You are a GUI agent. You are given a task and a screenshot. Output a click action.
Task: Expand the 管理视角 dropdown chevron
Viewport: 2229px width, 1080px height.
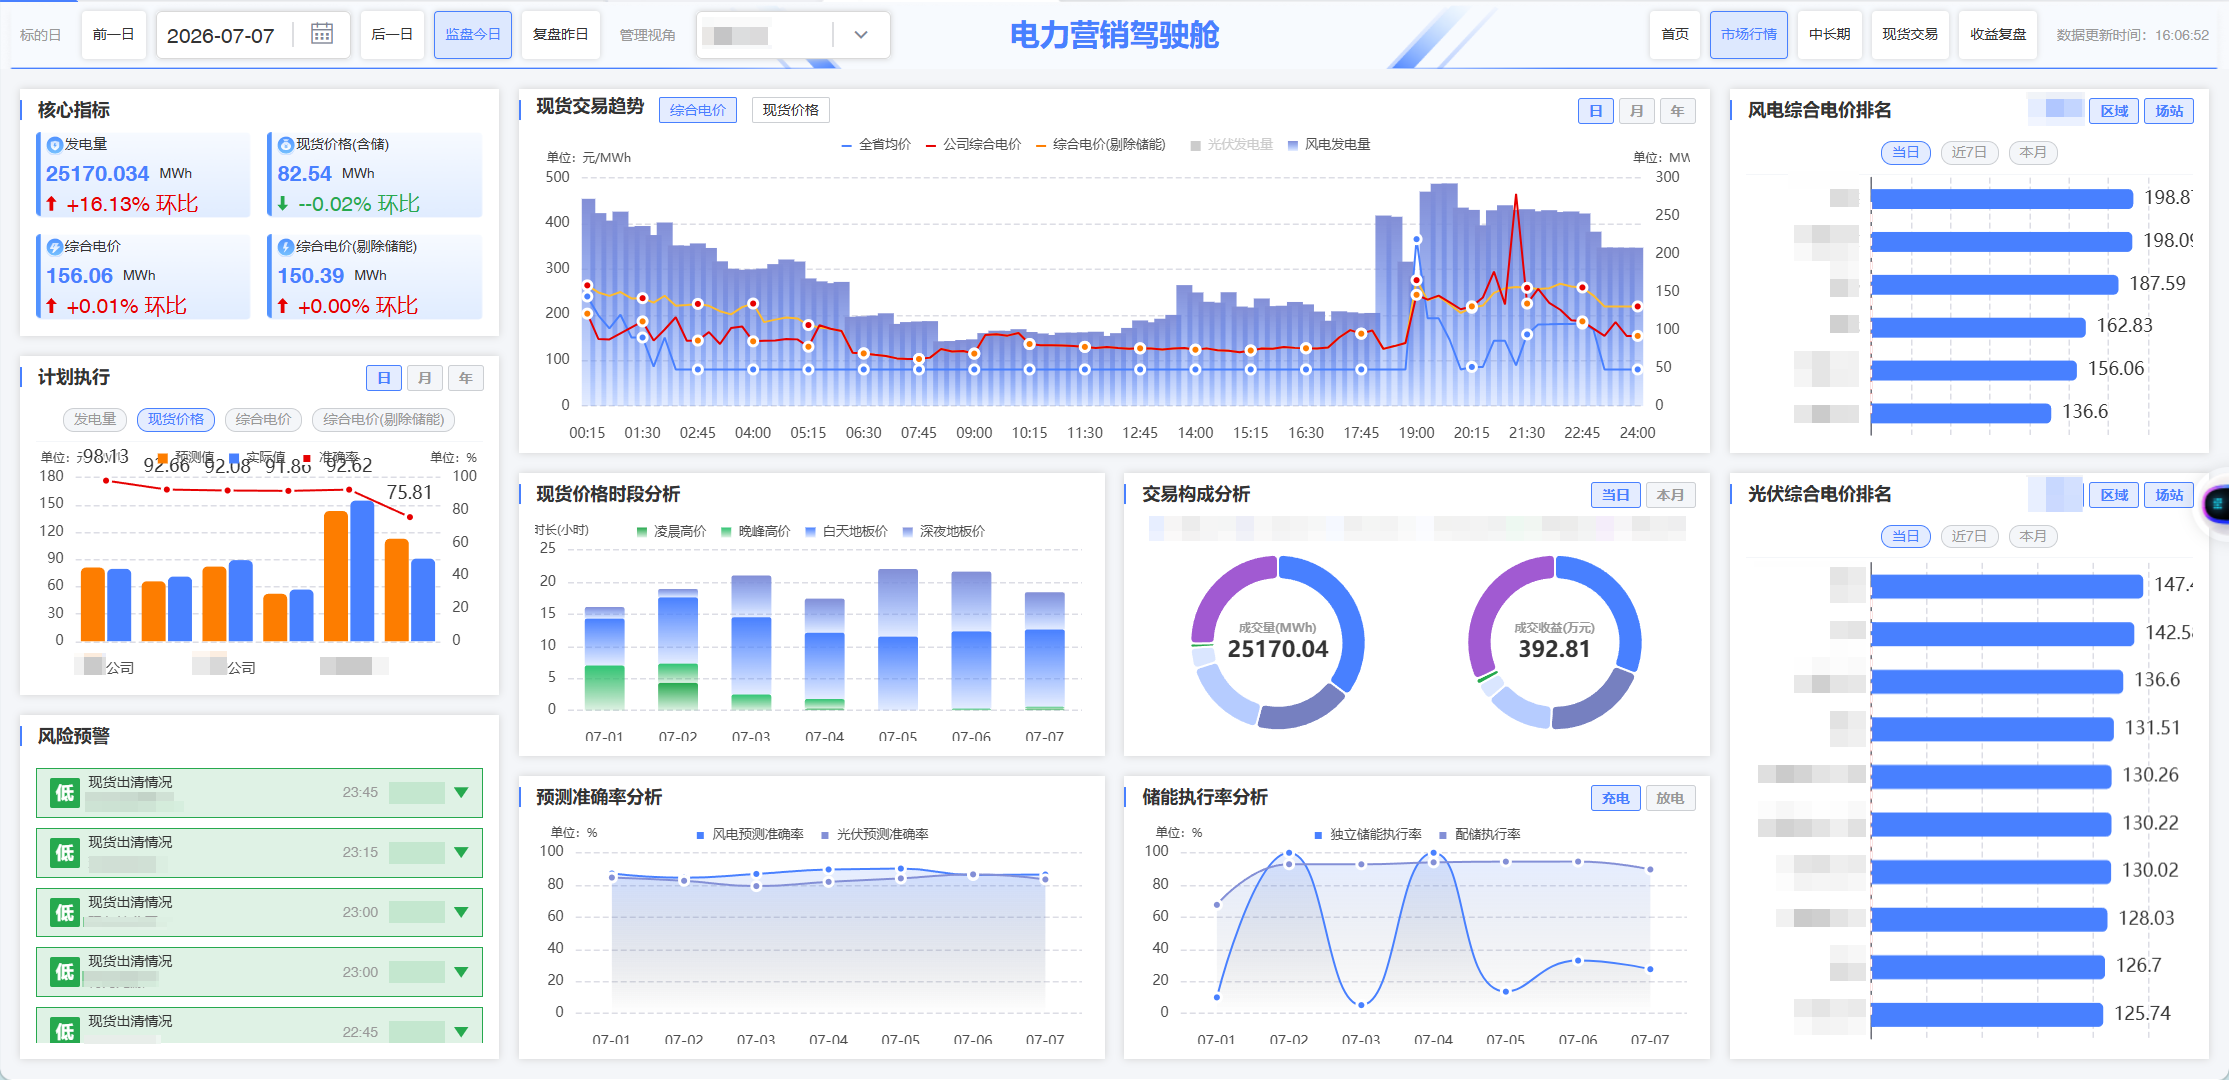tap(861, 35)
